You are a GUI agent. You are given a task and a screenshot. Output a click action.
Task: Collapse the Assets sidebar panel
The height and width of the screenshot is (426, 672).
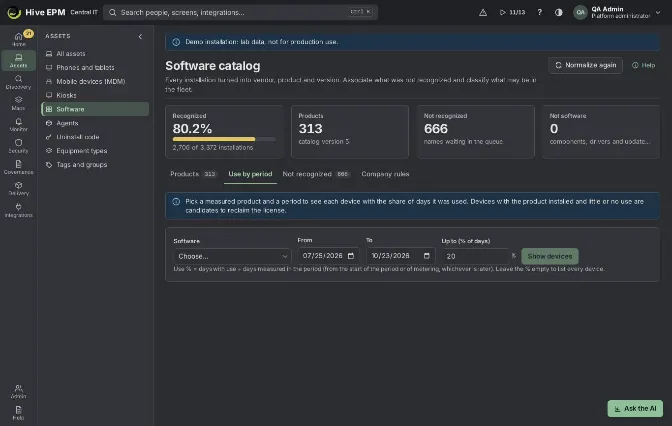tap(140, 36)
